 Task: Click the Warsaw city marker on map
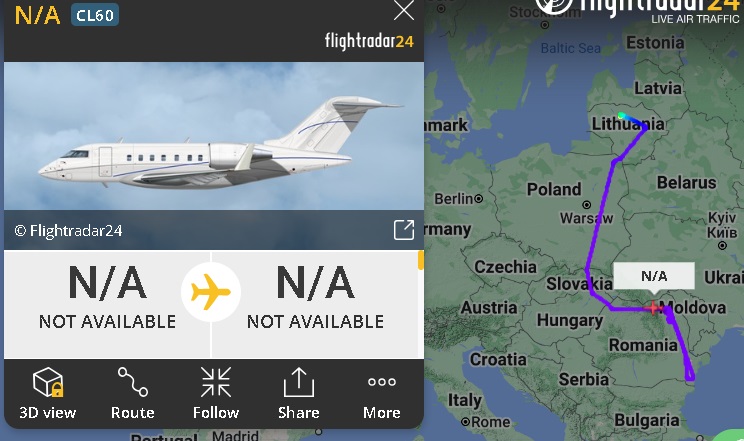coord(587,205)
